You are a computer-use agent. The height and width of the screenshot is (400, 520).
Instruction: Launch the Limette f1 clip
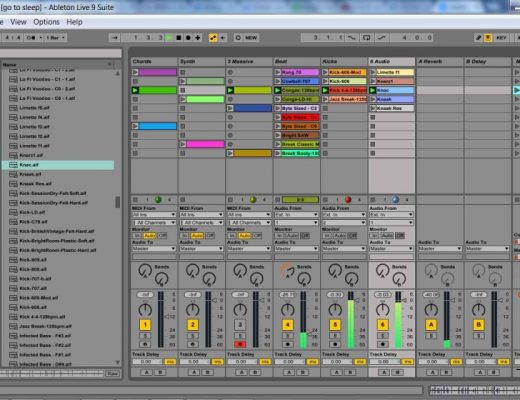click(373, 72)
